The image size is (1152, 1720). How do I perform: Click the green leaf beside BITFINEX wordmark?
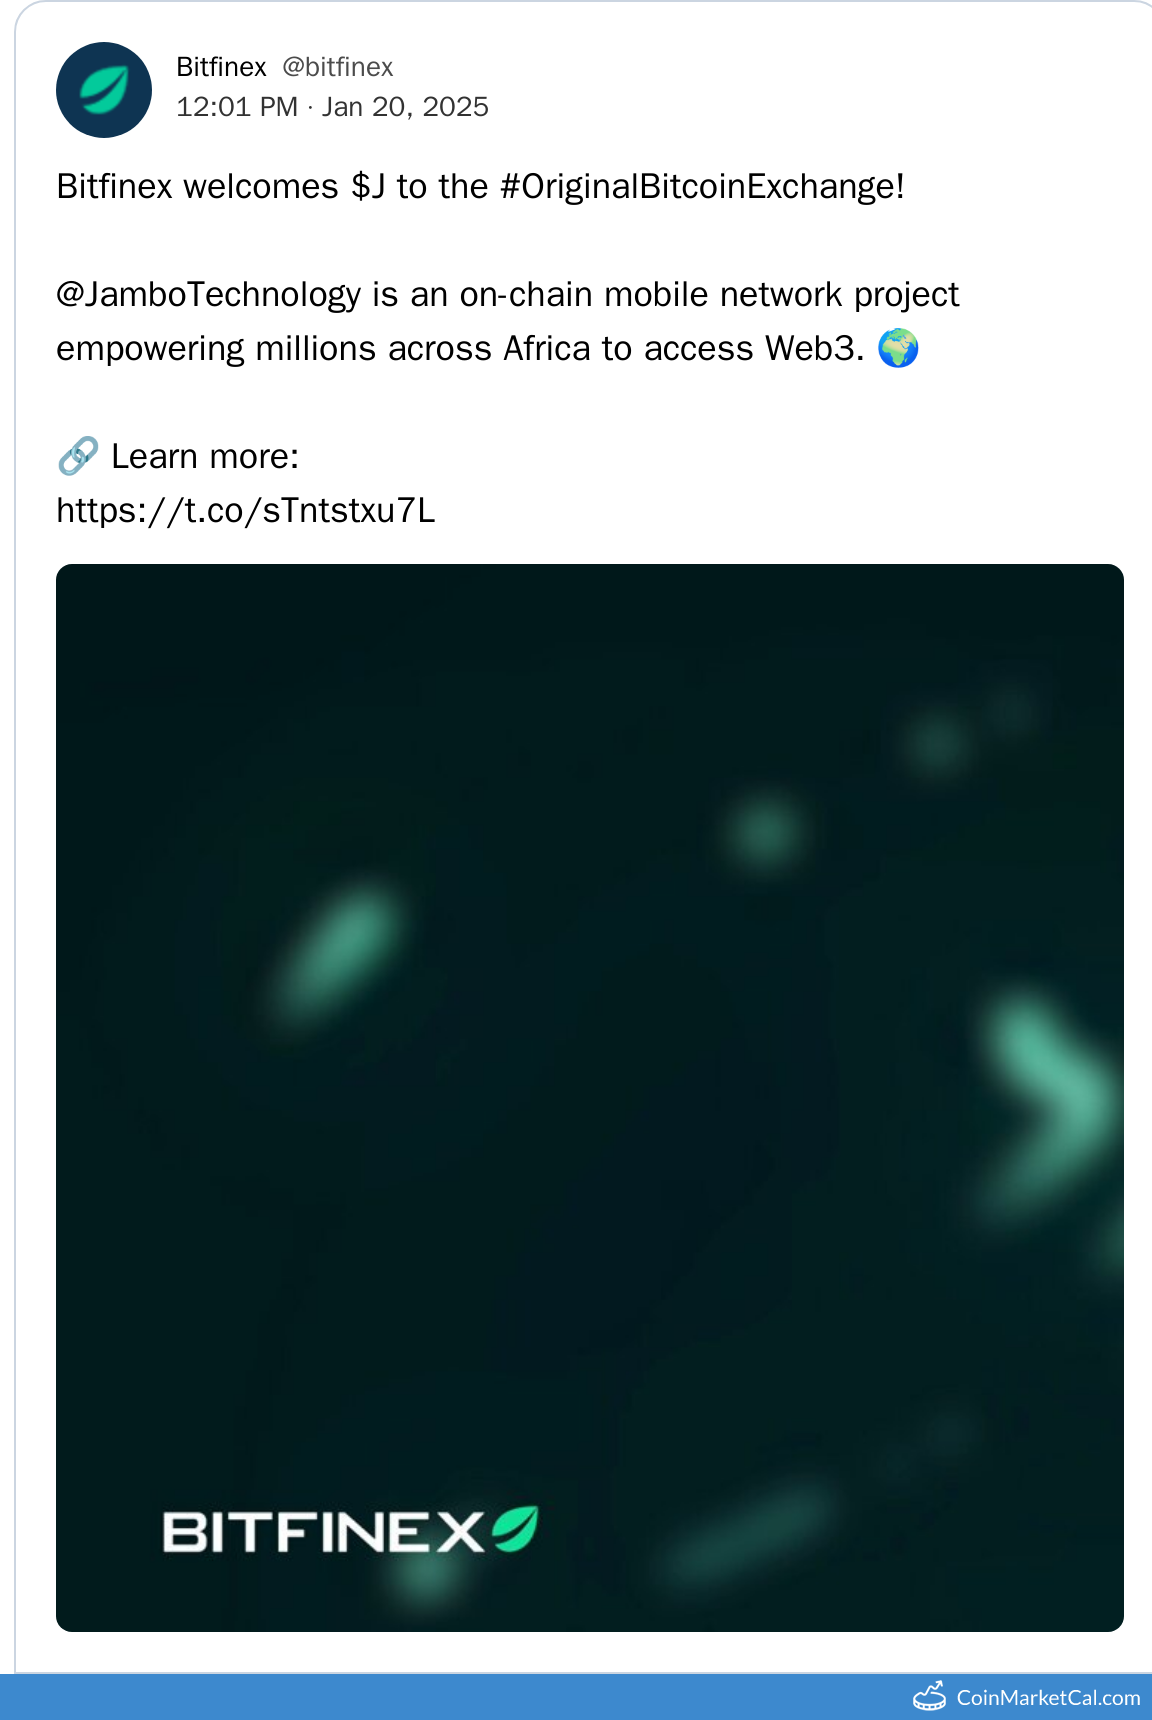tap(515, 1529)
